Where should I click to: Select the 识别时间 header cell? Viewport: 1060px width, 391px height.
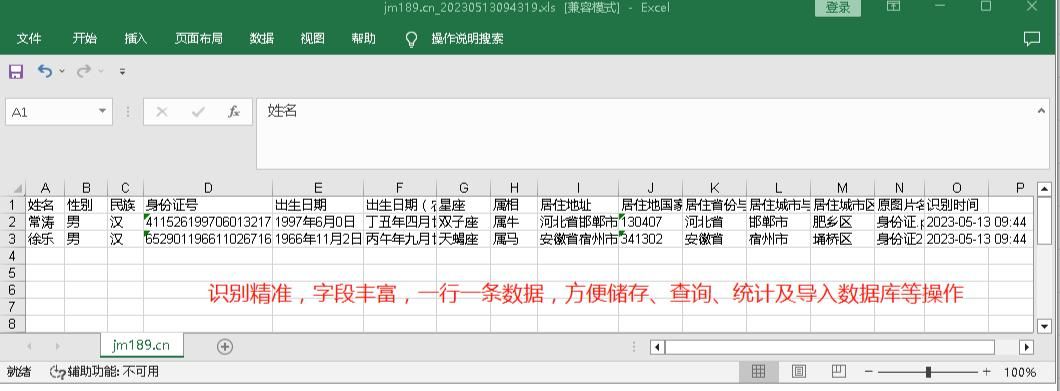pyautogui.click(x=956, y=204)
